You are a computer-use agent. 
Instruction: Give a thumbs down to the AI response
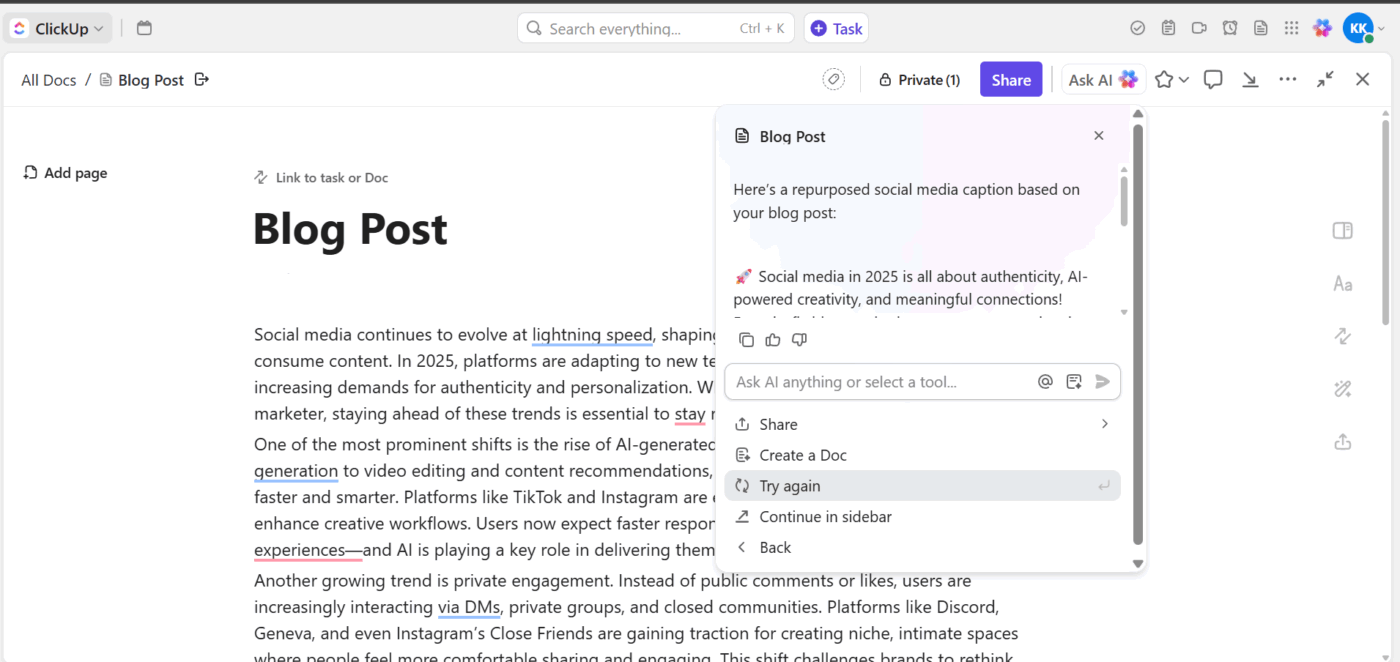[x=798, y=340]
